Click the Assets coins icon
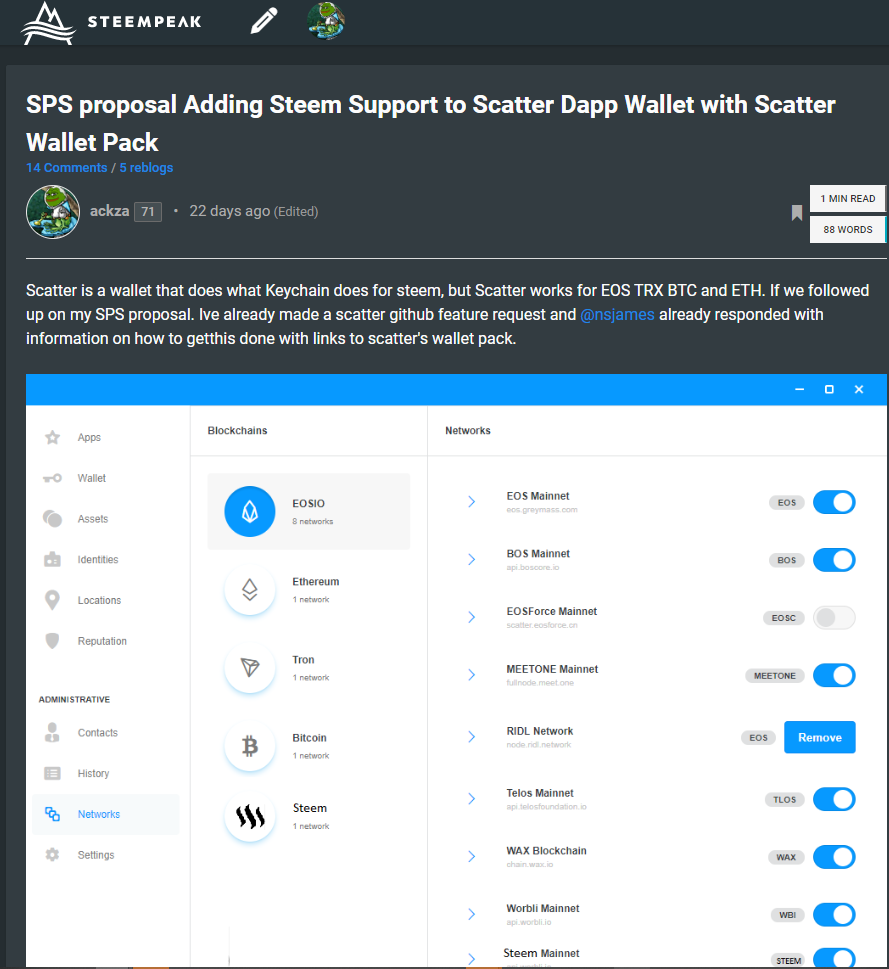The width and height of the screenshot is (889, 969). [53, 518]
